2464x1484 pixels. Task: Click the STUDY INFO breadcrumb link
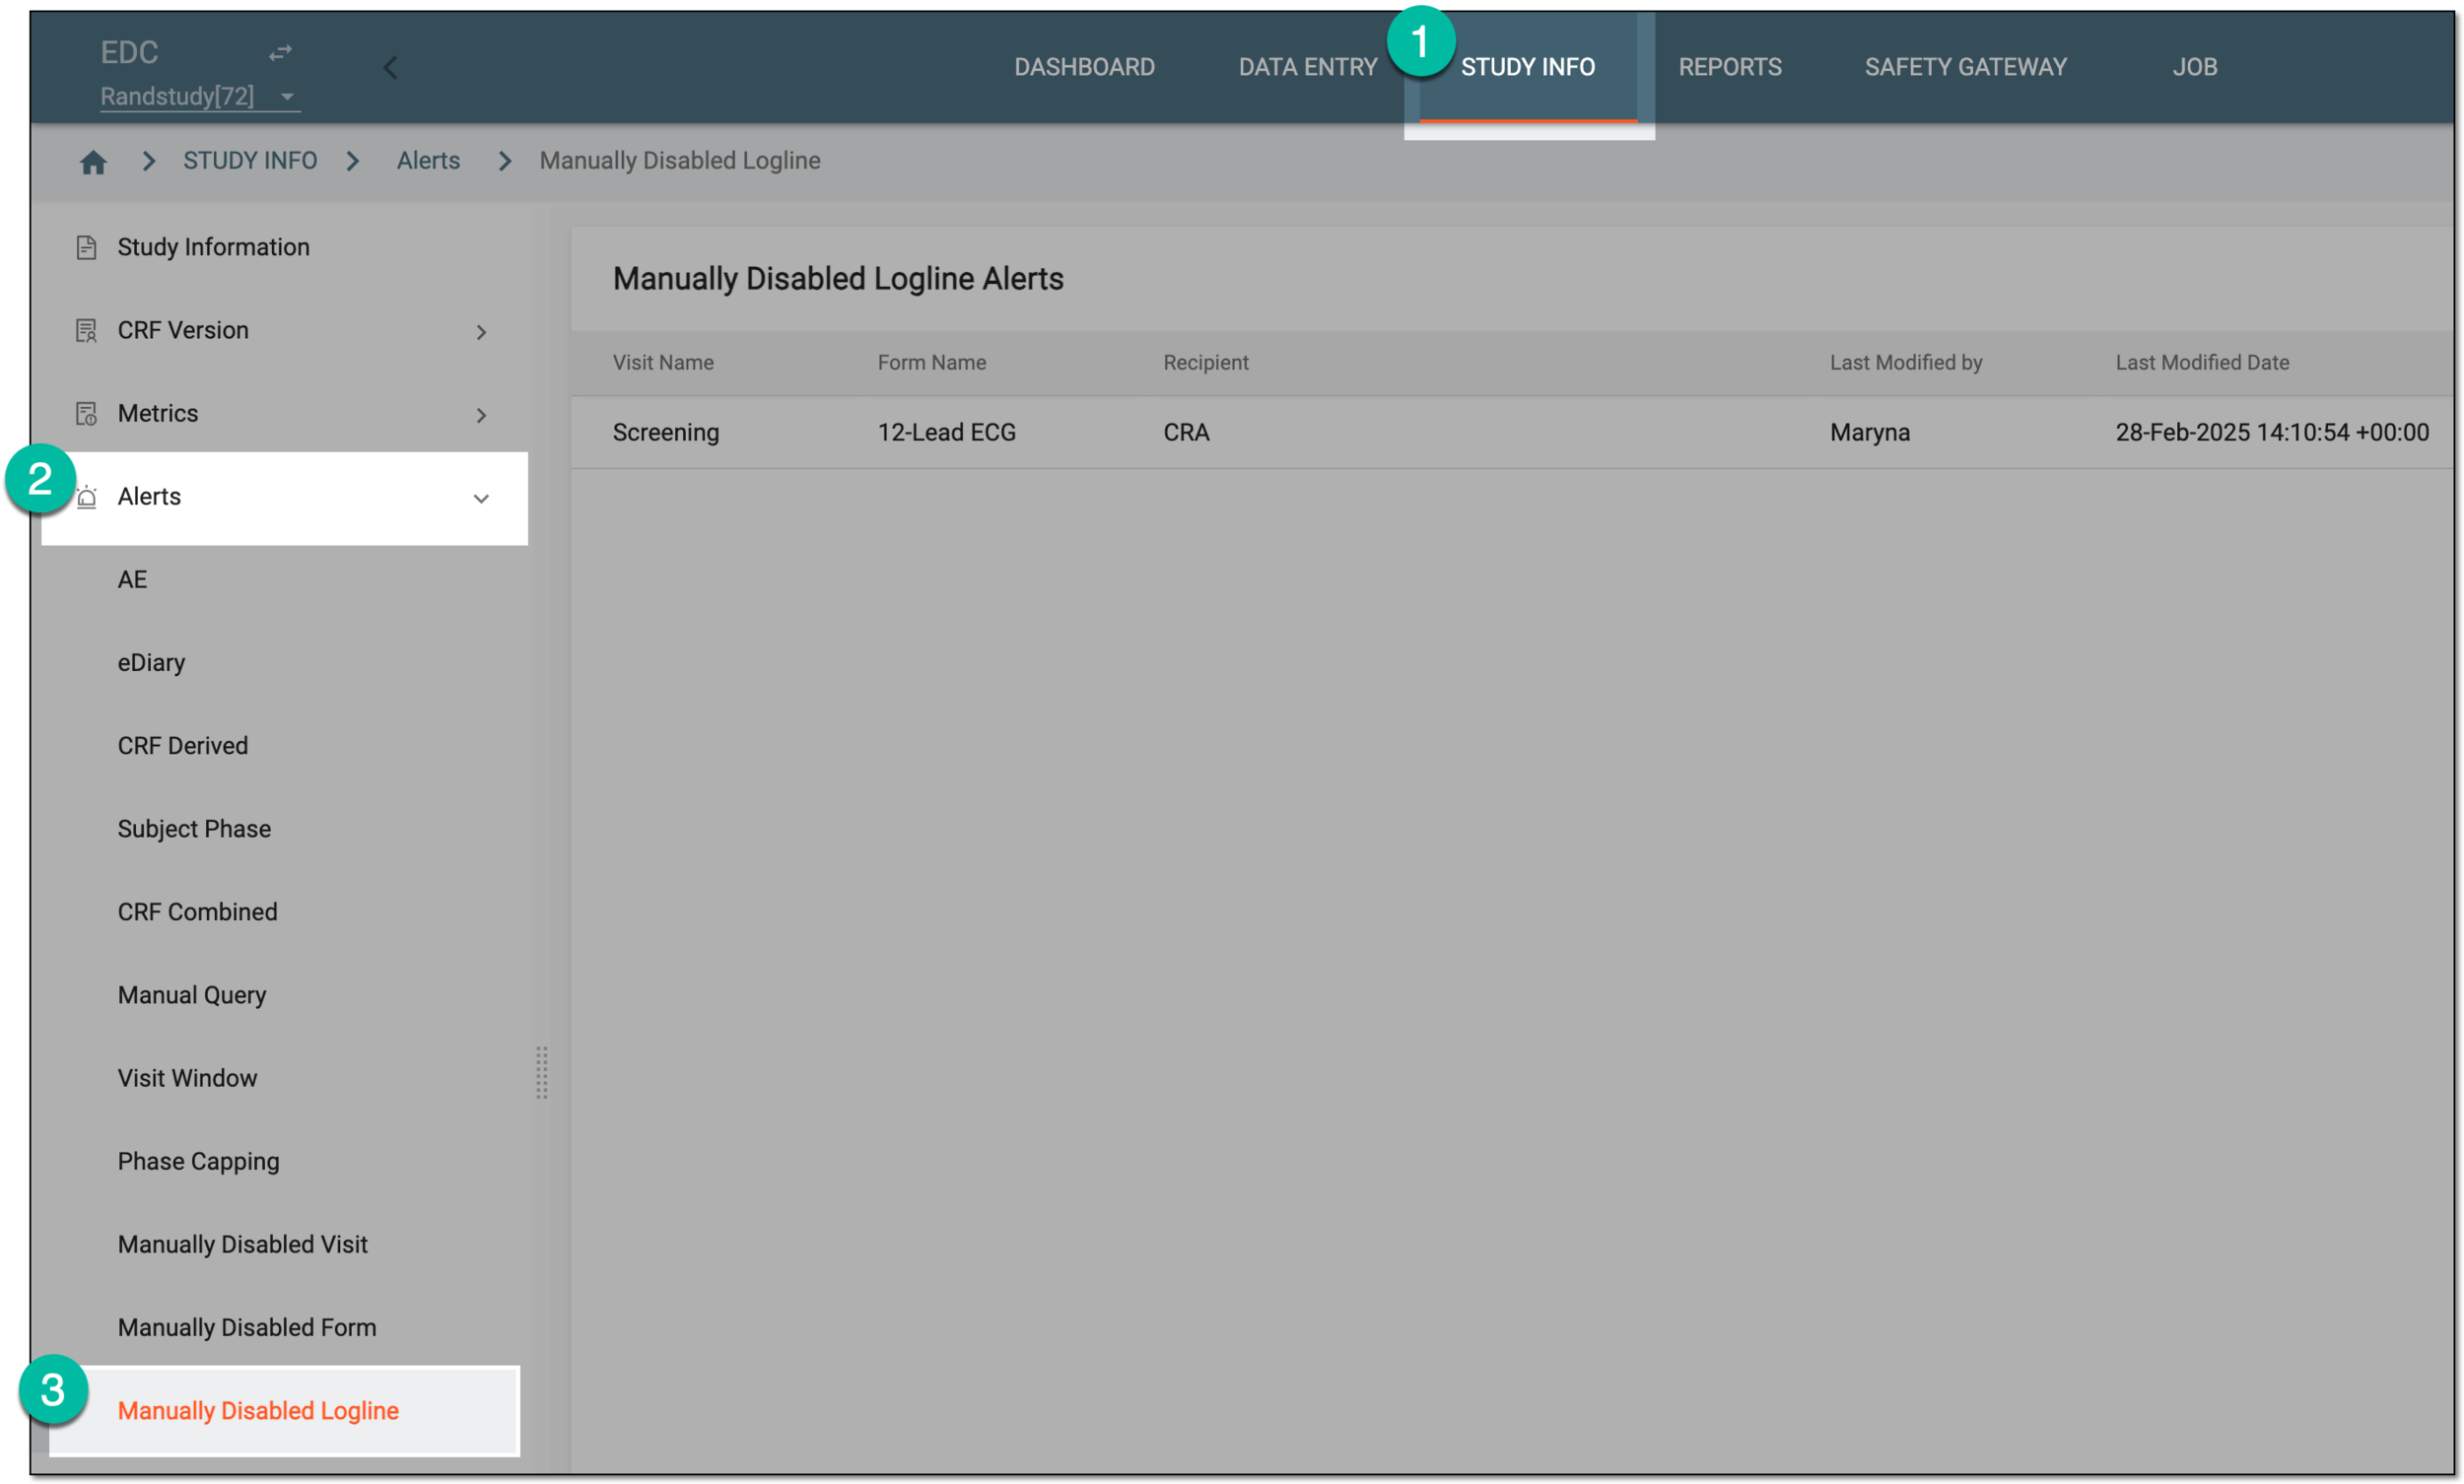[x=250, y=161]
